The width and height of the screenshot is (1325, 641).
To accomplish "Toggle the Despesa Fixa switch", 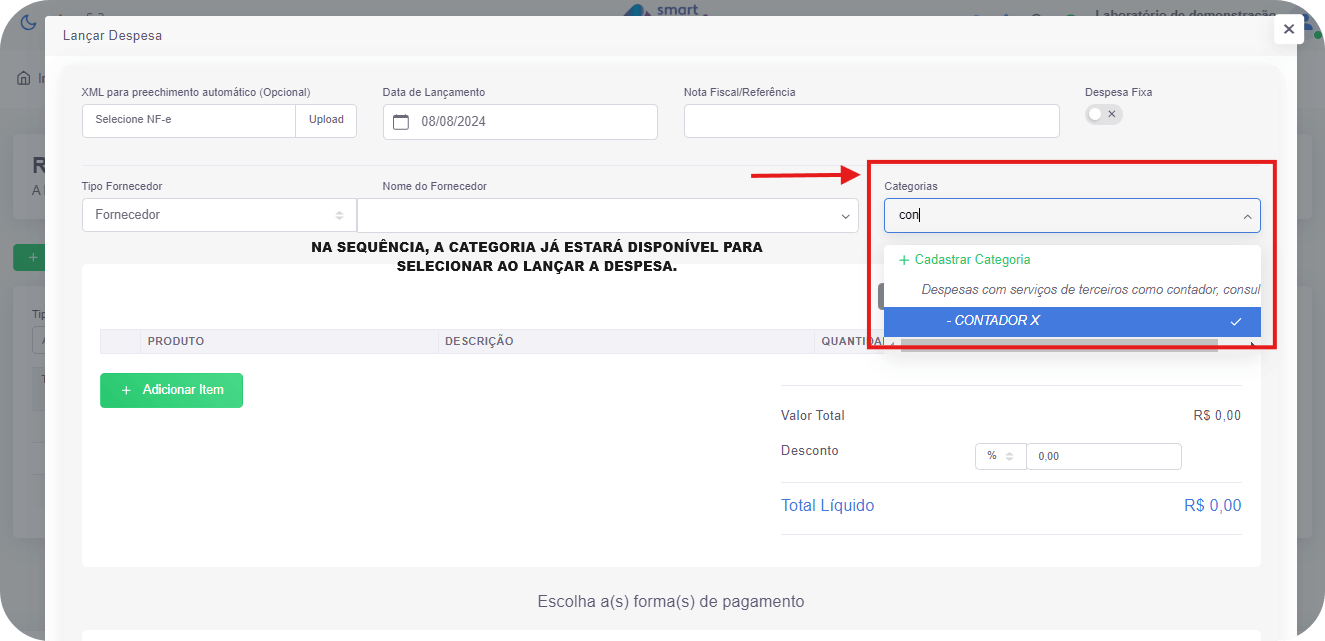I will (1104, 114).
